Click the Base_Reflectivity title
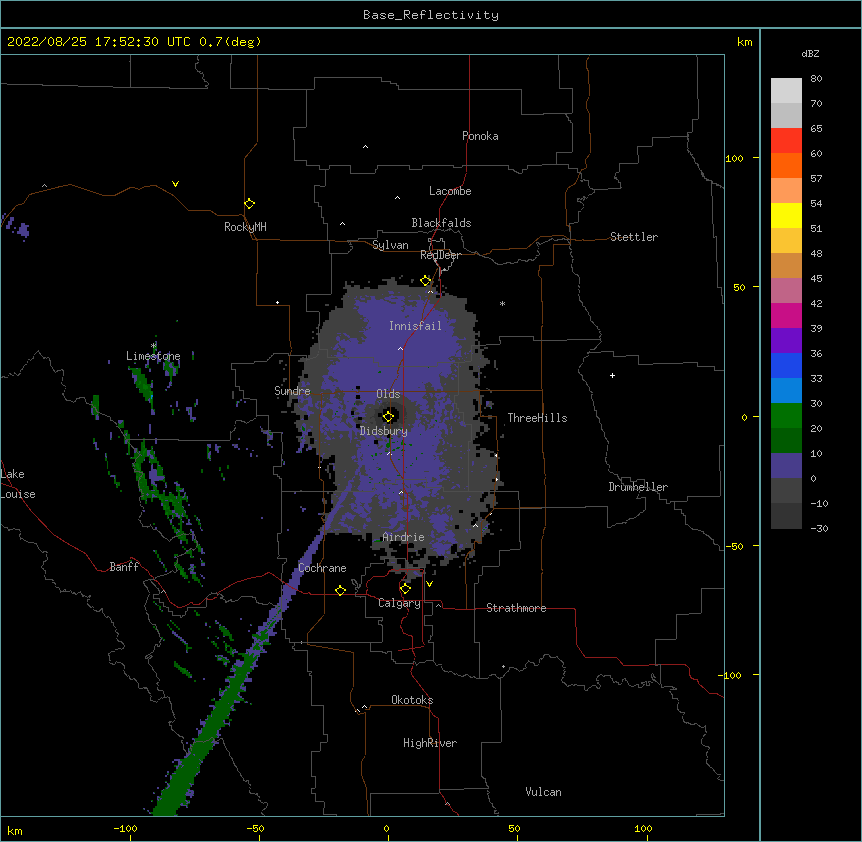 click(x=431, y=15)
